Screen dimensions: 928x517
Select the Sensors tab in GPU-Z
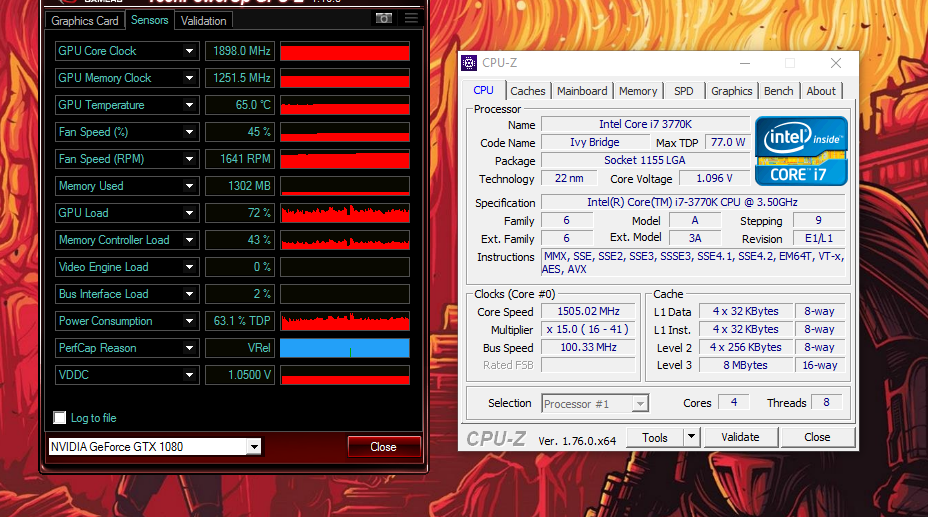150,20
